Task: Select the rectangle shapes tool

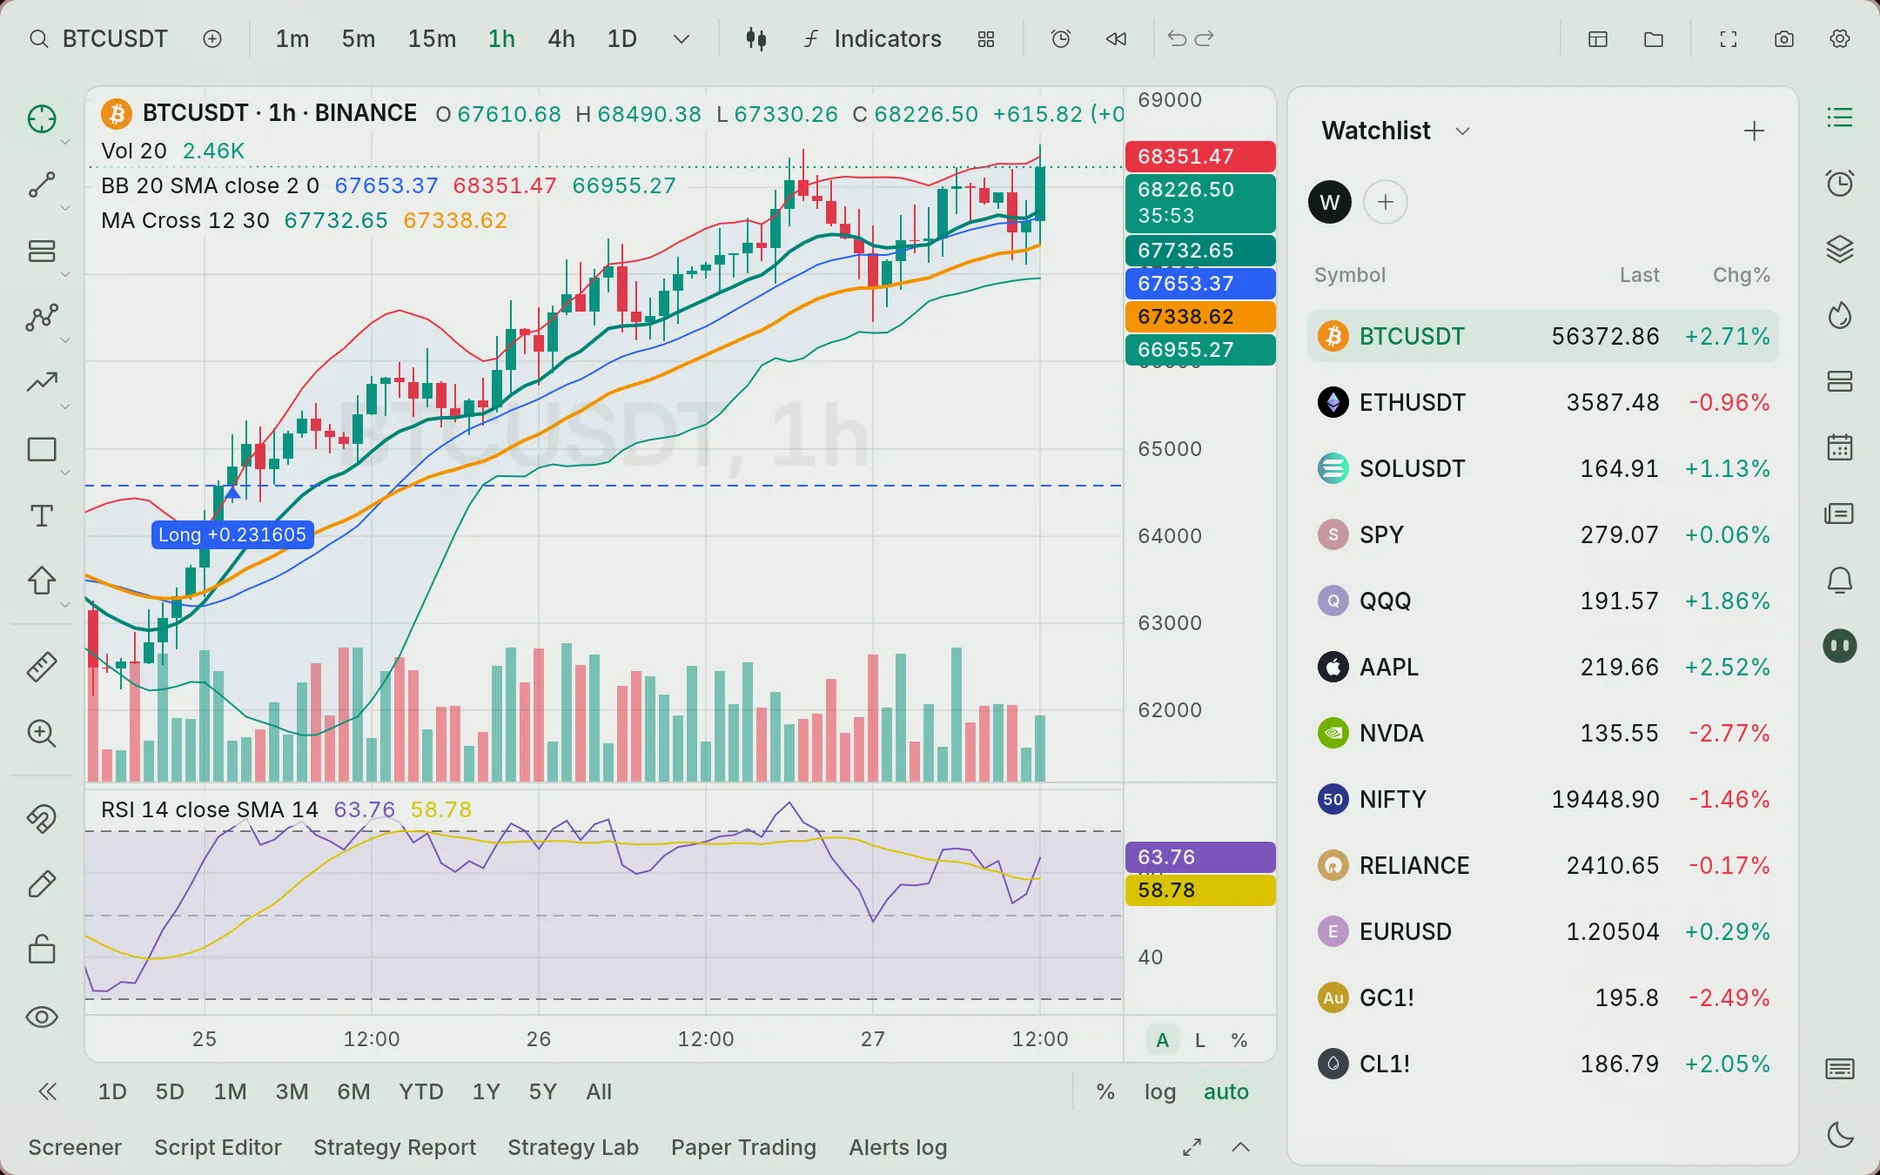Action: click(42, 450)
